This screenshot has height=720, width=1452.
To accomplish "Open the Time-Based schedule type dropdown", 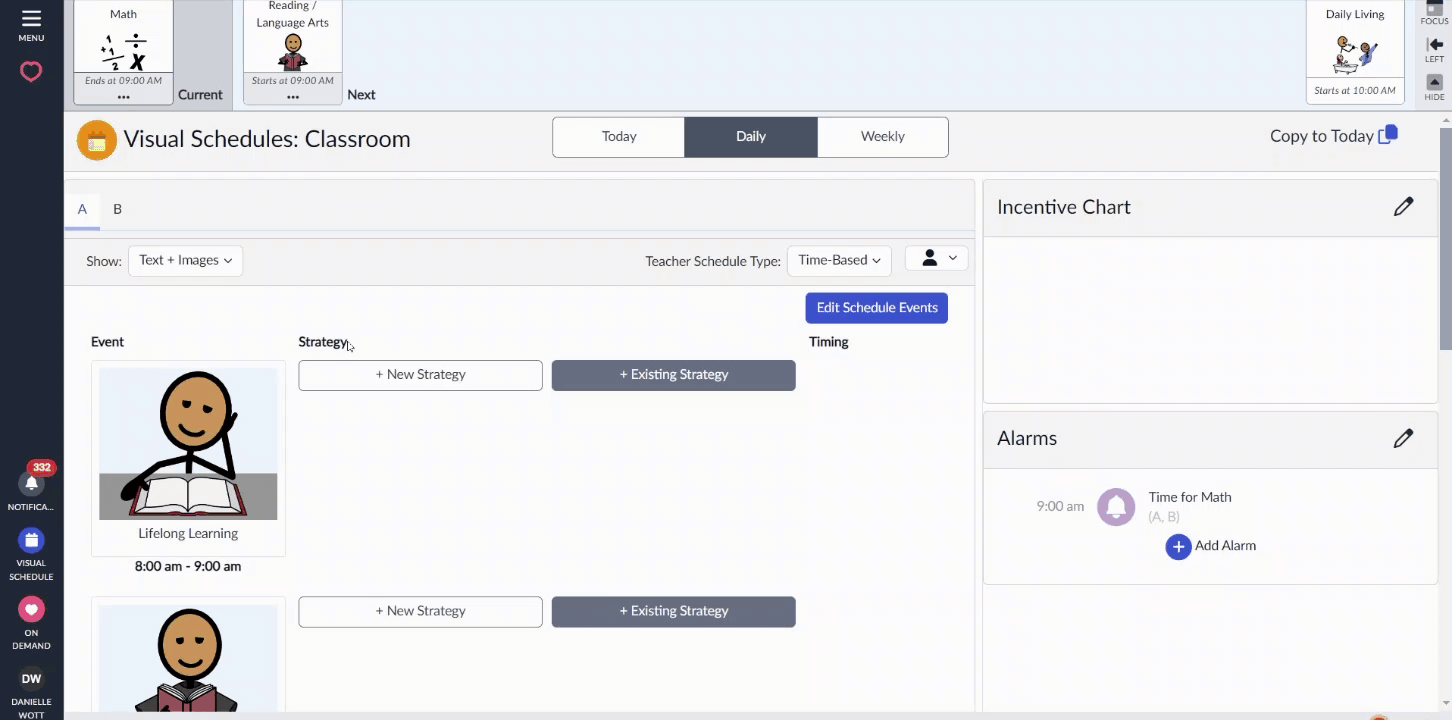I will click(839, 260).
